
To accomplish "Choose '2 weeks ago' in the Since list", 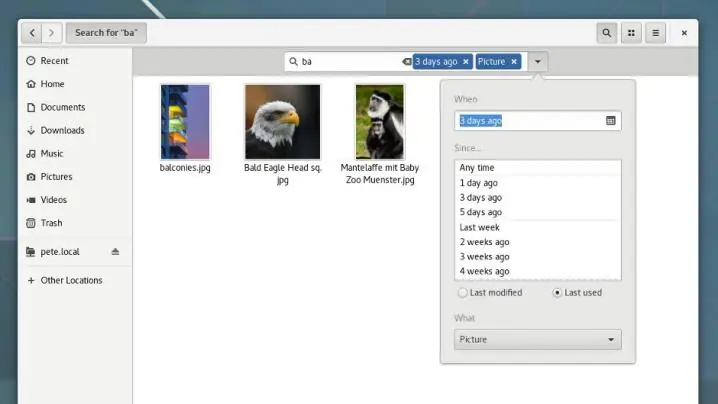I will [538, 242].
